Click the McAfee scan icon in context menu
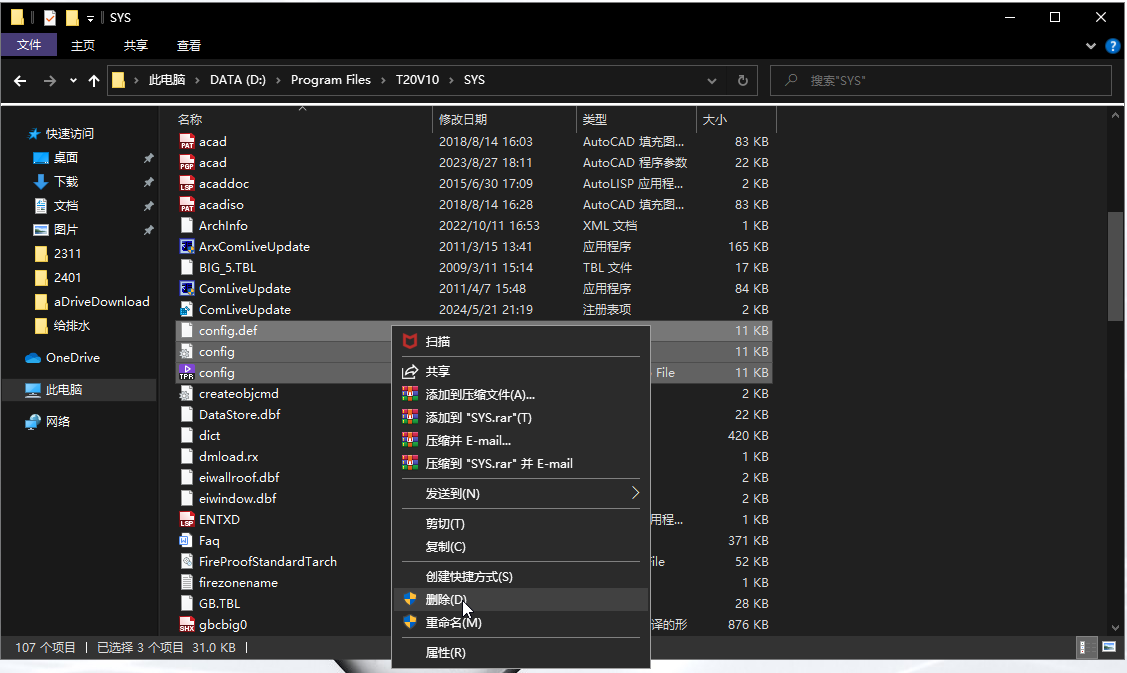 pos(410,341)
